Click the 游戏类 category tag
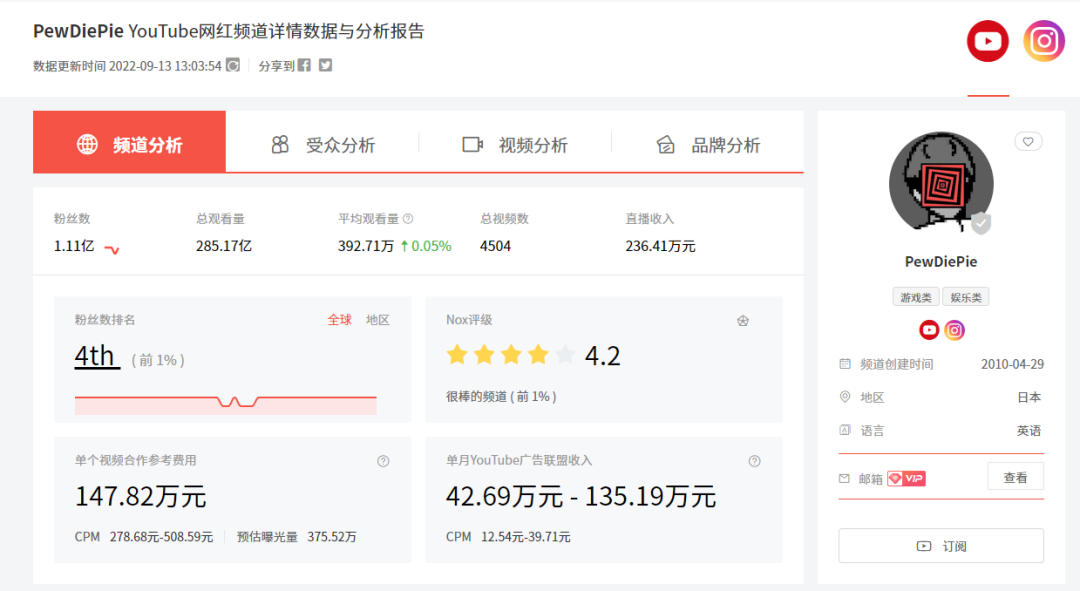Screen dimensions: 1080x591 [x=915, y=297]
